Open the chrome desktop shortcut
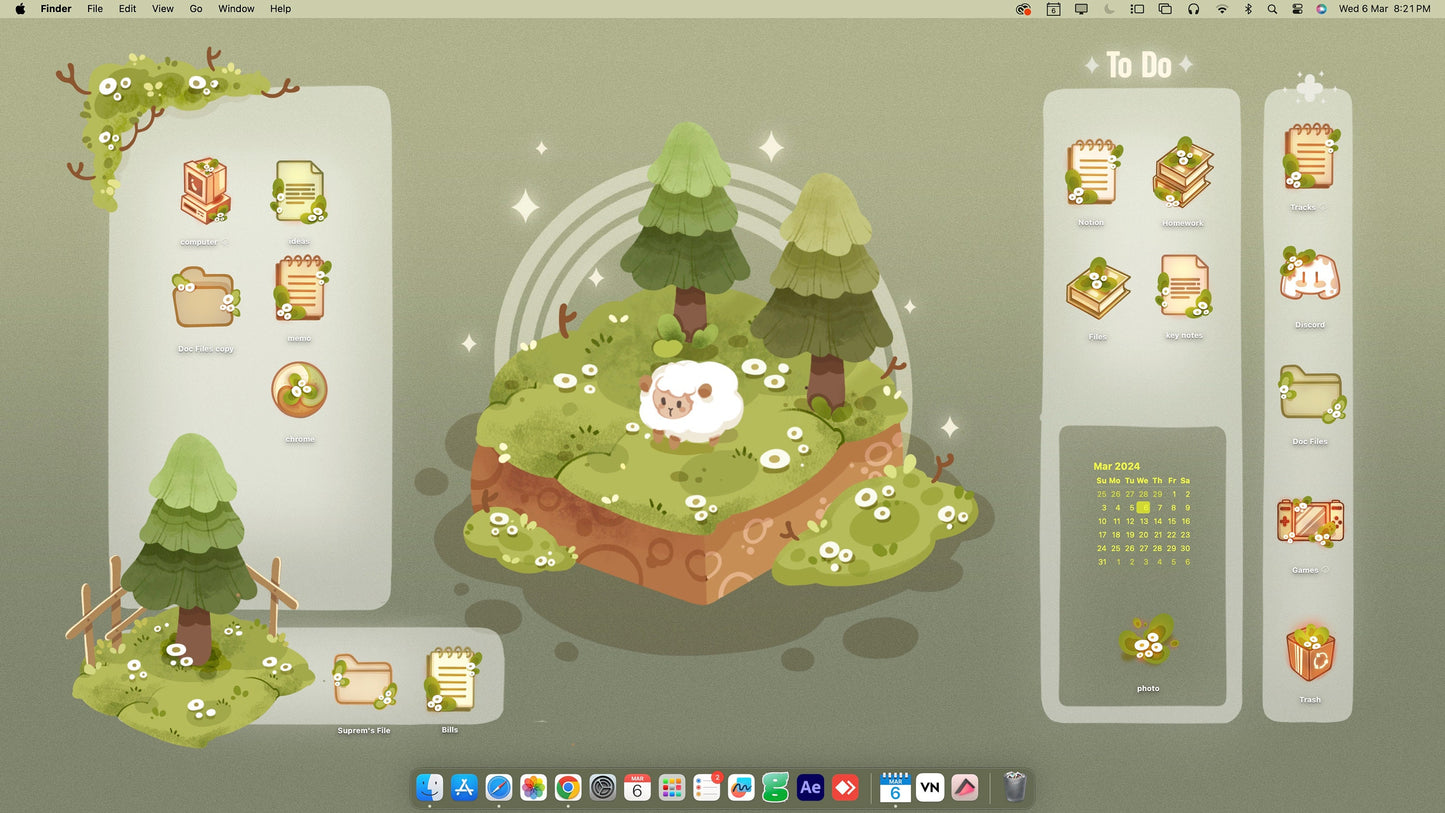This screenshot has width=1445, height=813. click(x=299, y=390)
